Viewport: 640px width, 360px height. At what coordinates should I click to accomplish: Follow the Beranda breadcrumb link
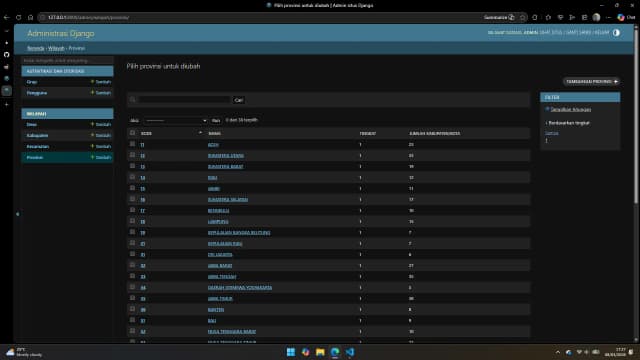pos(36,48)
